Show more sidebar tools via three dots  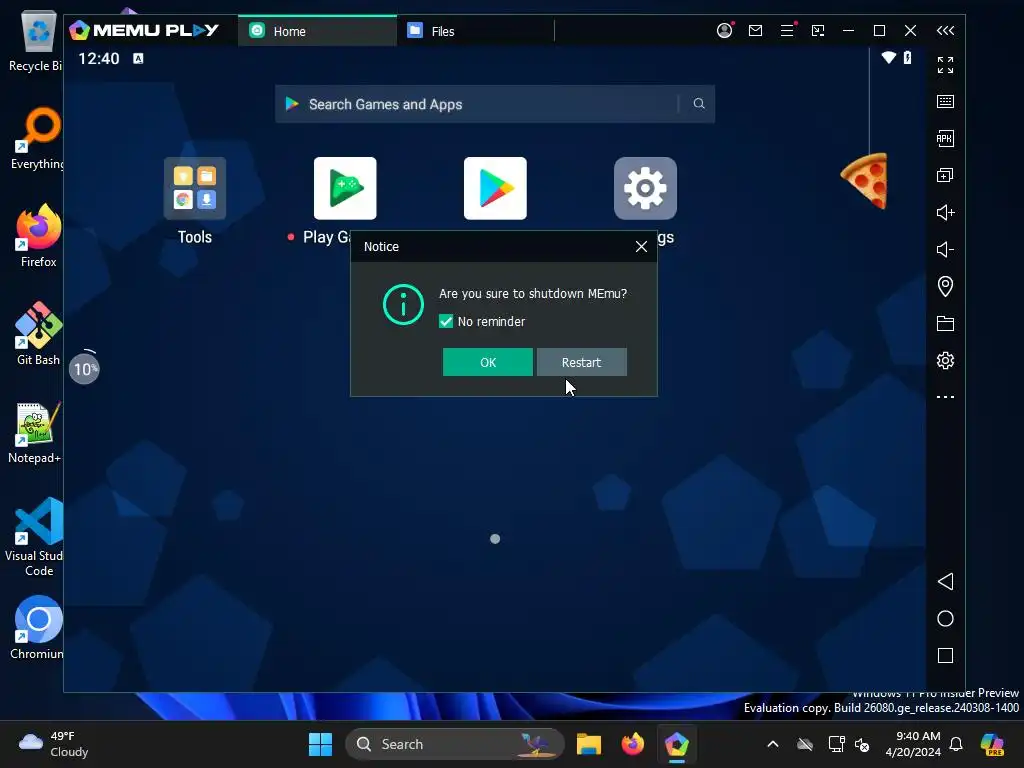(945, 397)
